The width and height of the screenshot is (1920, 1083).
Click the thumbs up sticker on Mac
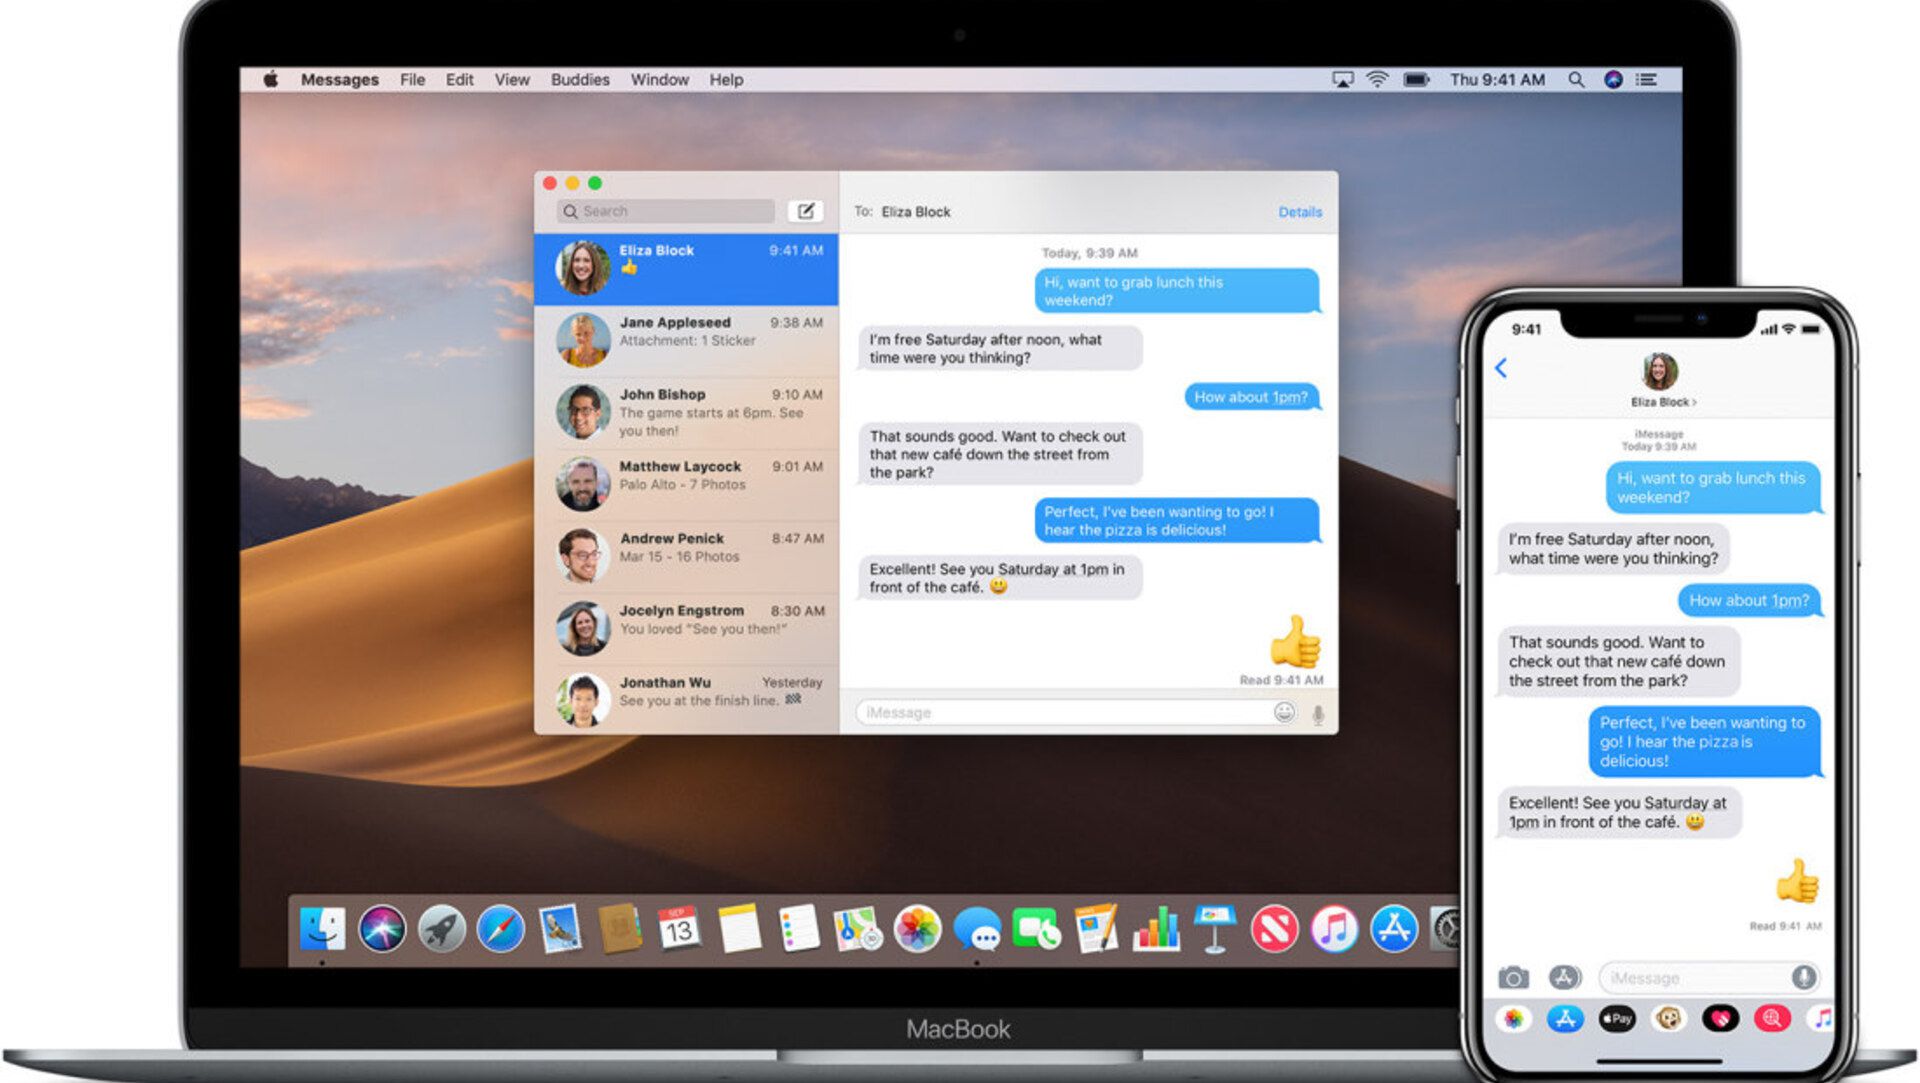pyautogui.click(x=1295, y=641)
